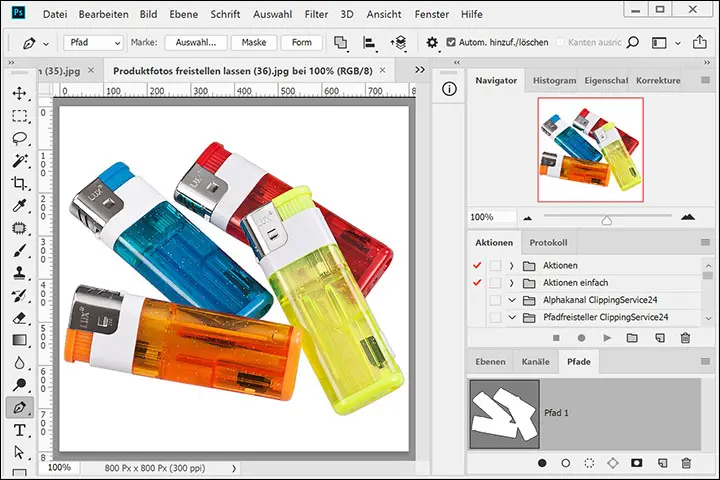
Task: Select the Move tool
Action: pyautogui.click(x=19, y=93)
